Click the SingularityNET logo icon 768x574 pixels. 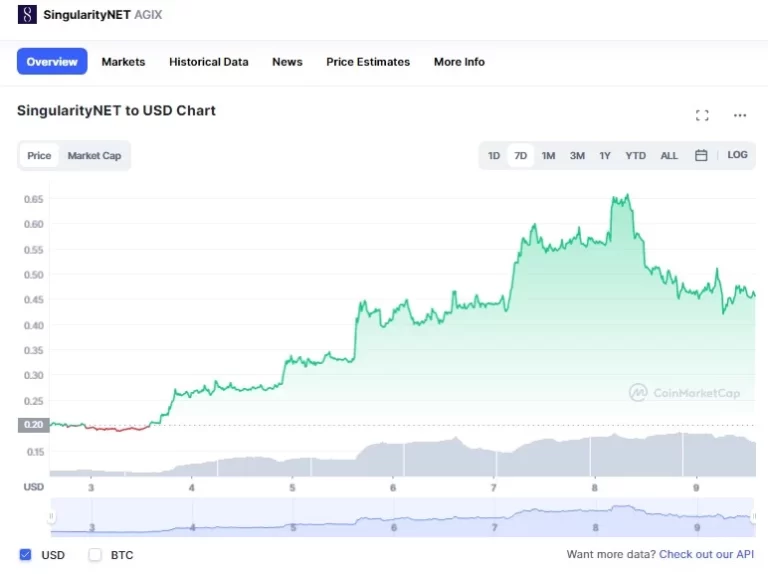(27, 14)
